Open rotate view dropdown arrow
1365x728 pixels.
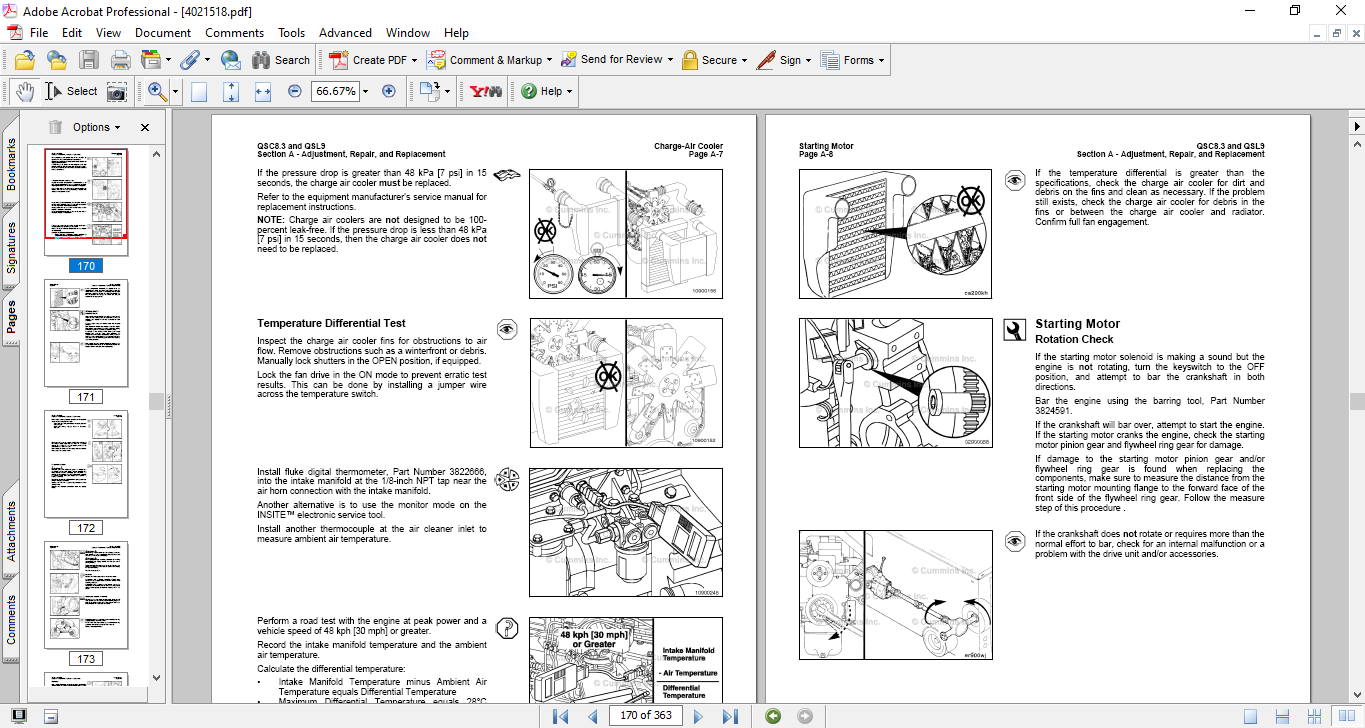click(x=447, y=91)
